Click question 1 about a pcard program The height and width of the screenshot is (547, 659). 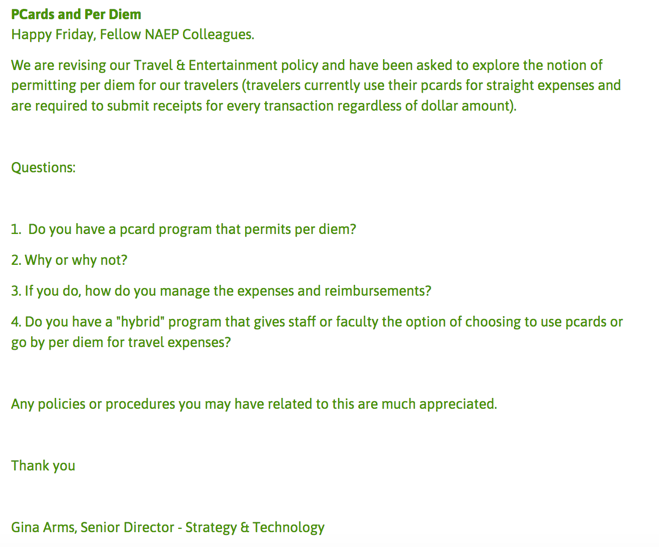(184, 229)
